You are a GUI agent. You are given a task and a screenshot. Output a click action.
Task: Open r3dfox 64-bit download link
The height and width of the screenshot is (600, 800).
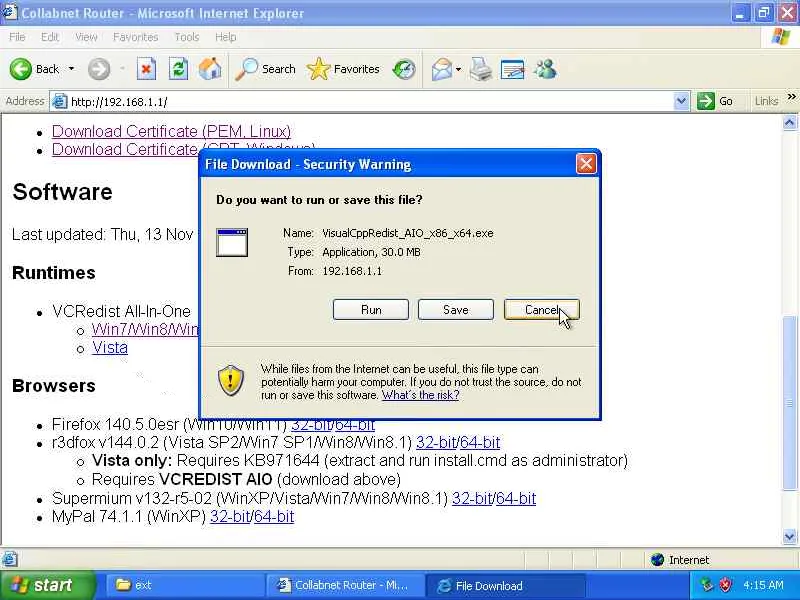pyautogui.click(x=480, y=442)
